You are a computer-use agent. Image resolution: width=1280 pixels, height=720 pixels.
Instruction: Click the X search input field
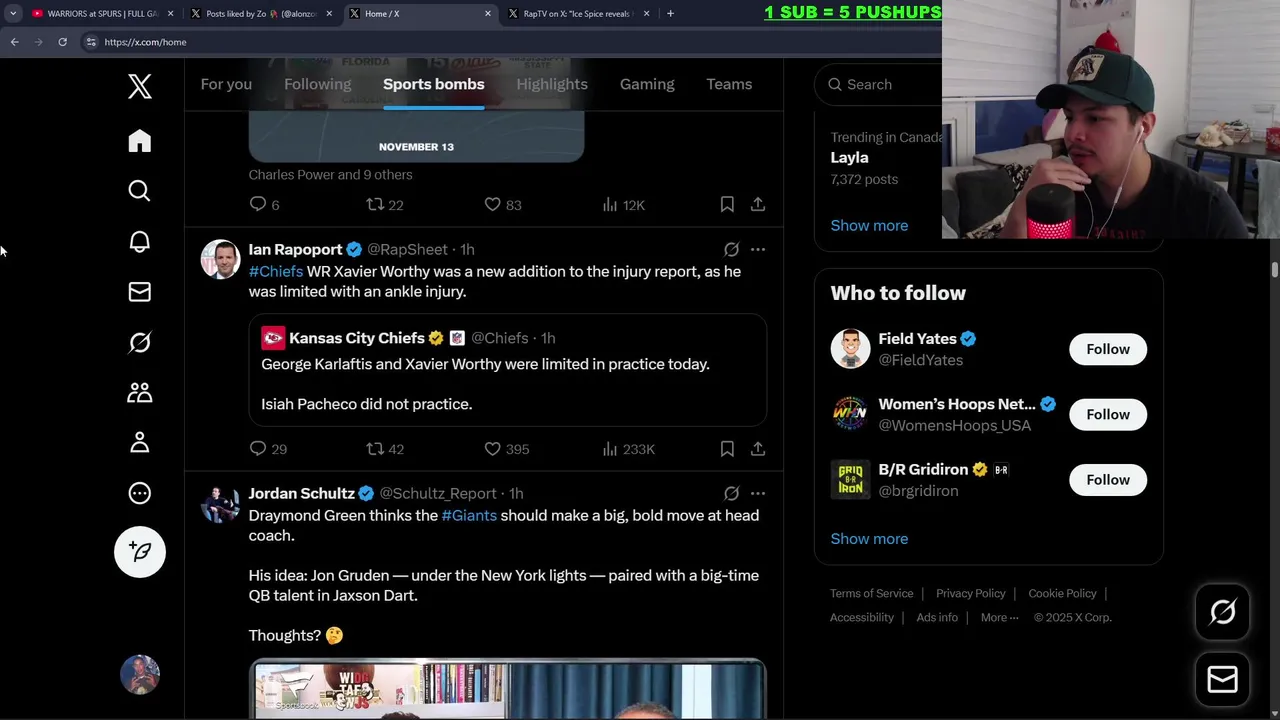880,84
